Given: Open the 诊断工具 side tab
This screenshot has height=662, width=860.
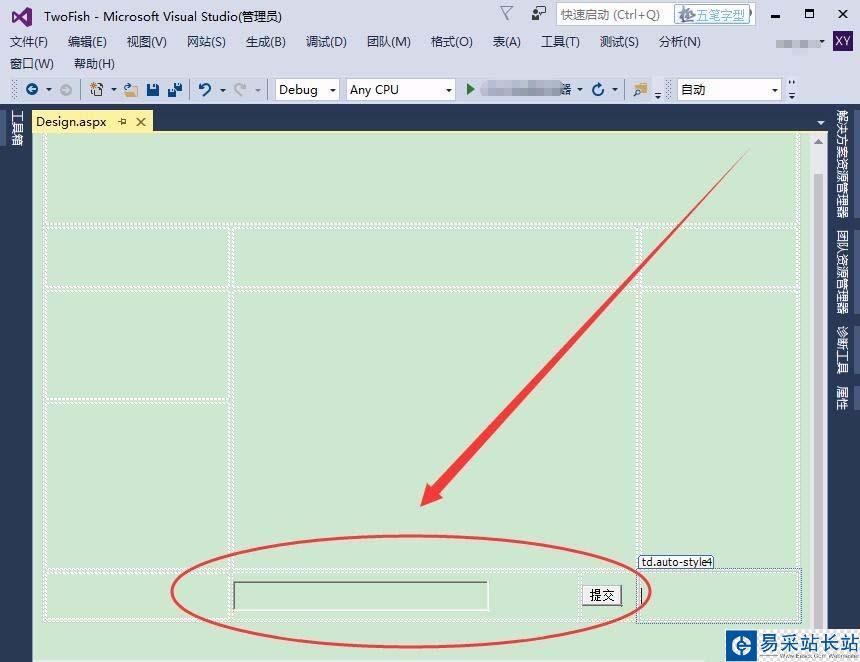Looking at the screenshot, I should click(842, 349).
